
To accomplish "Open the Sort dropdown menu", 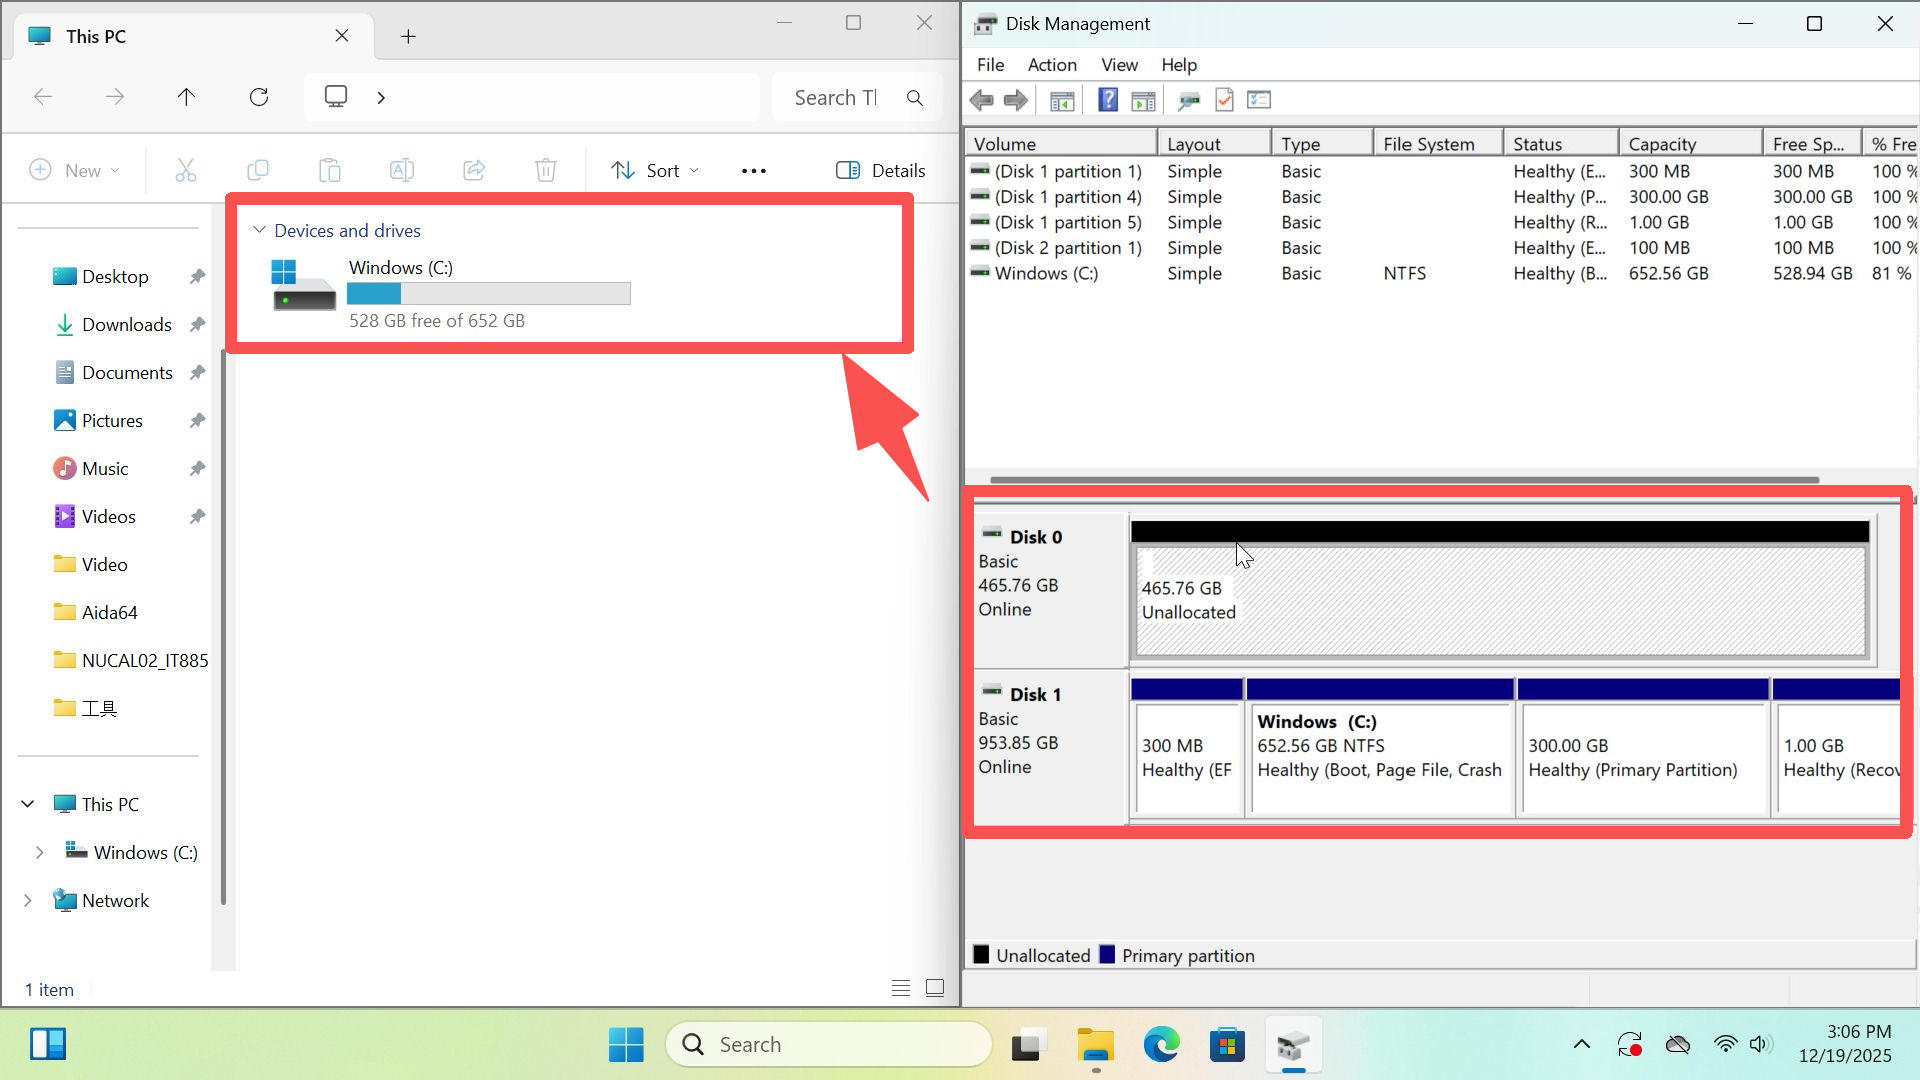I will click(655, 170).
